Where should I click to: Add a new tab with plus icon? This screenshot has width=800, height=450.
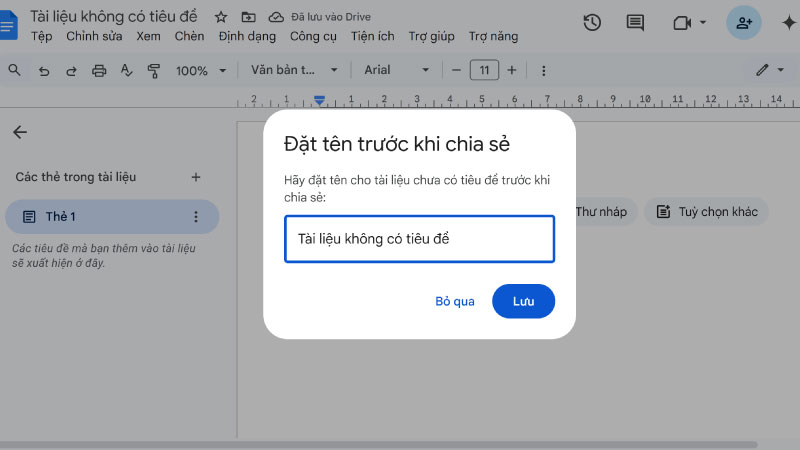(x=196, y=177)
